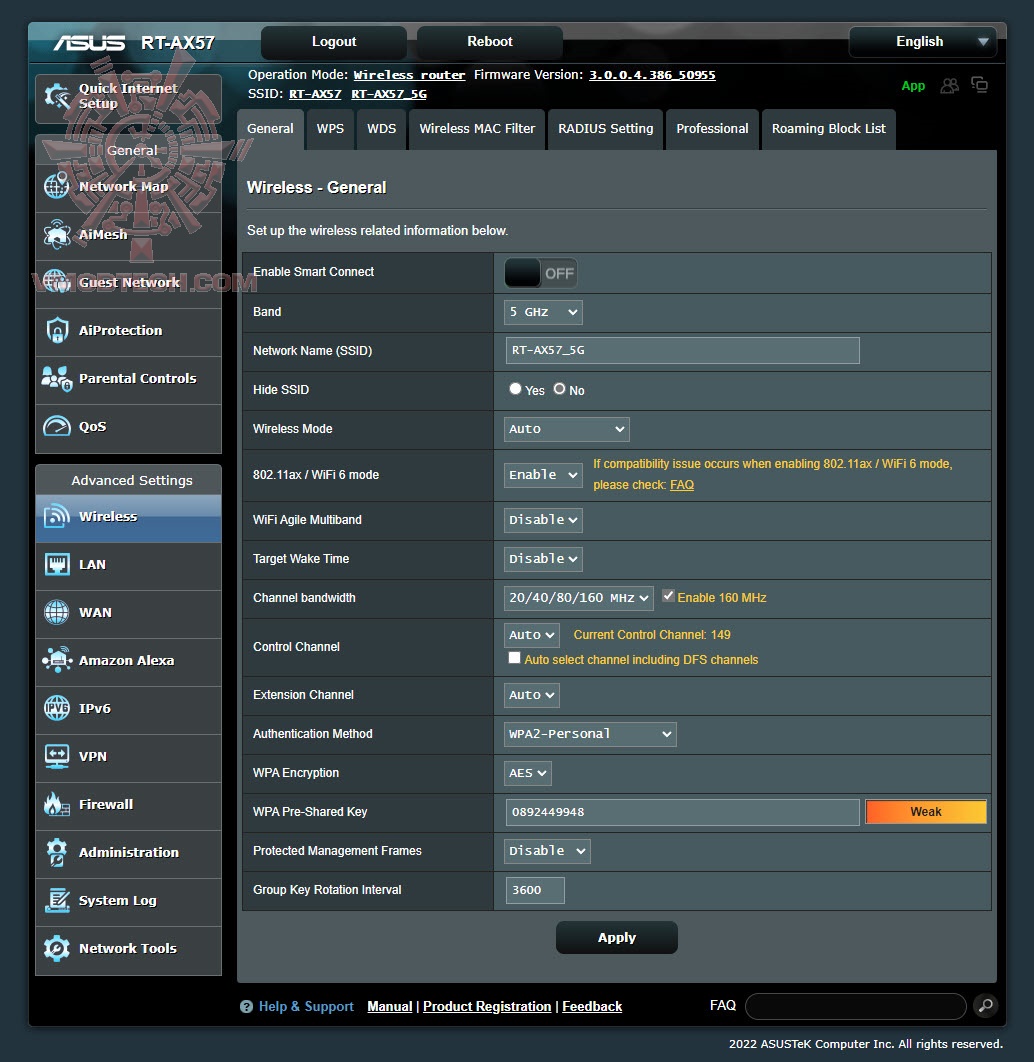Screen dimensions: 1034x1062
Task: Check Auto select channel including DFS channels
Action: click(x=515, y=658)
